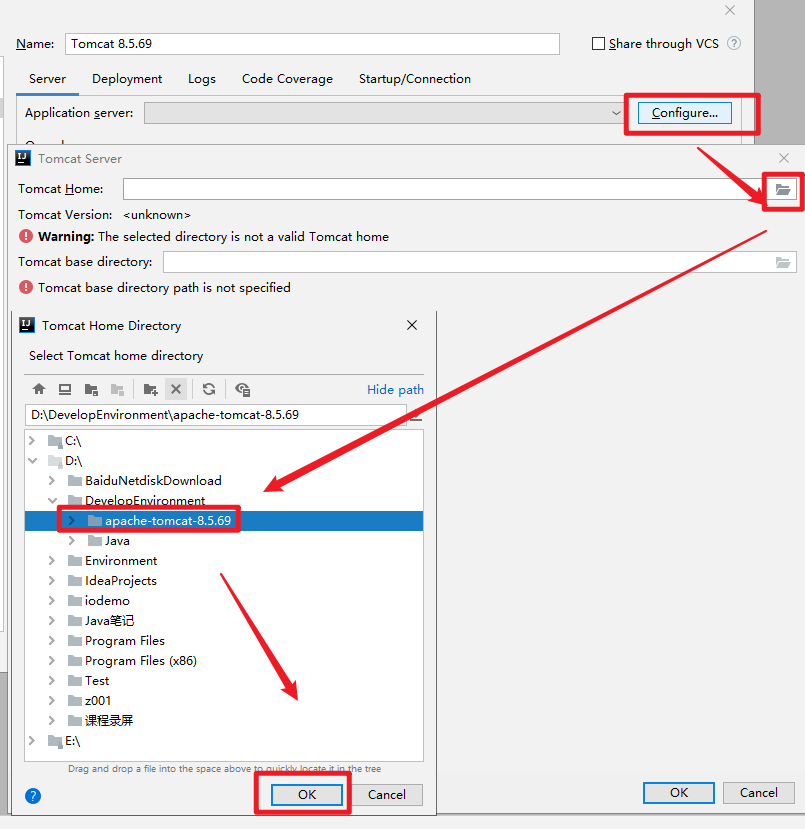Click the Project directory icon in chooser toolbar
Viewport: 805px width, 829px height.
pos(91,390)
